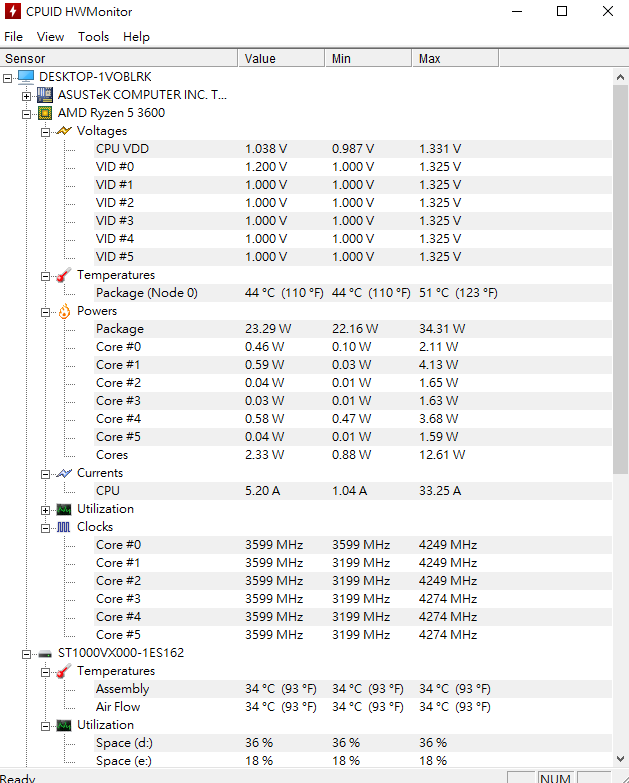Image resolution: width=629 pixels, height=783 pixels.
Task: Click the 51 °C (123 °F) max temperature
Action: [458, 293]
